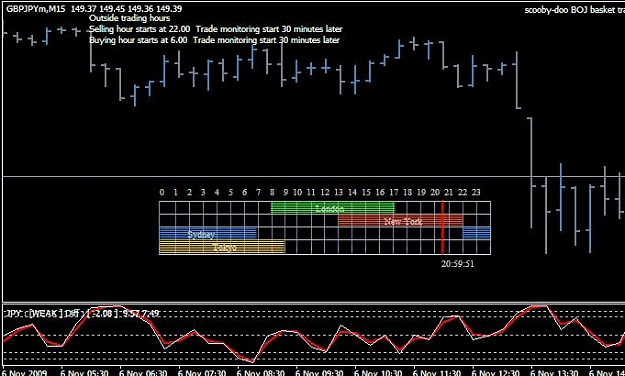Click hour label 17 above session grid
Screen dimensions: 625x376
pos(393,192)
